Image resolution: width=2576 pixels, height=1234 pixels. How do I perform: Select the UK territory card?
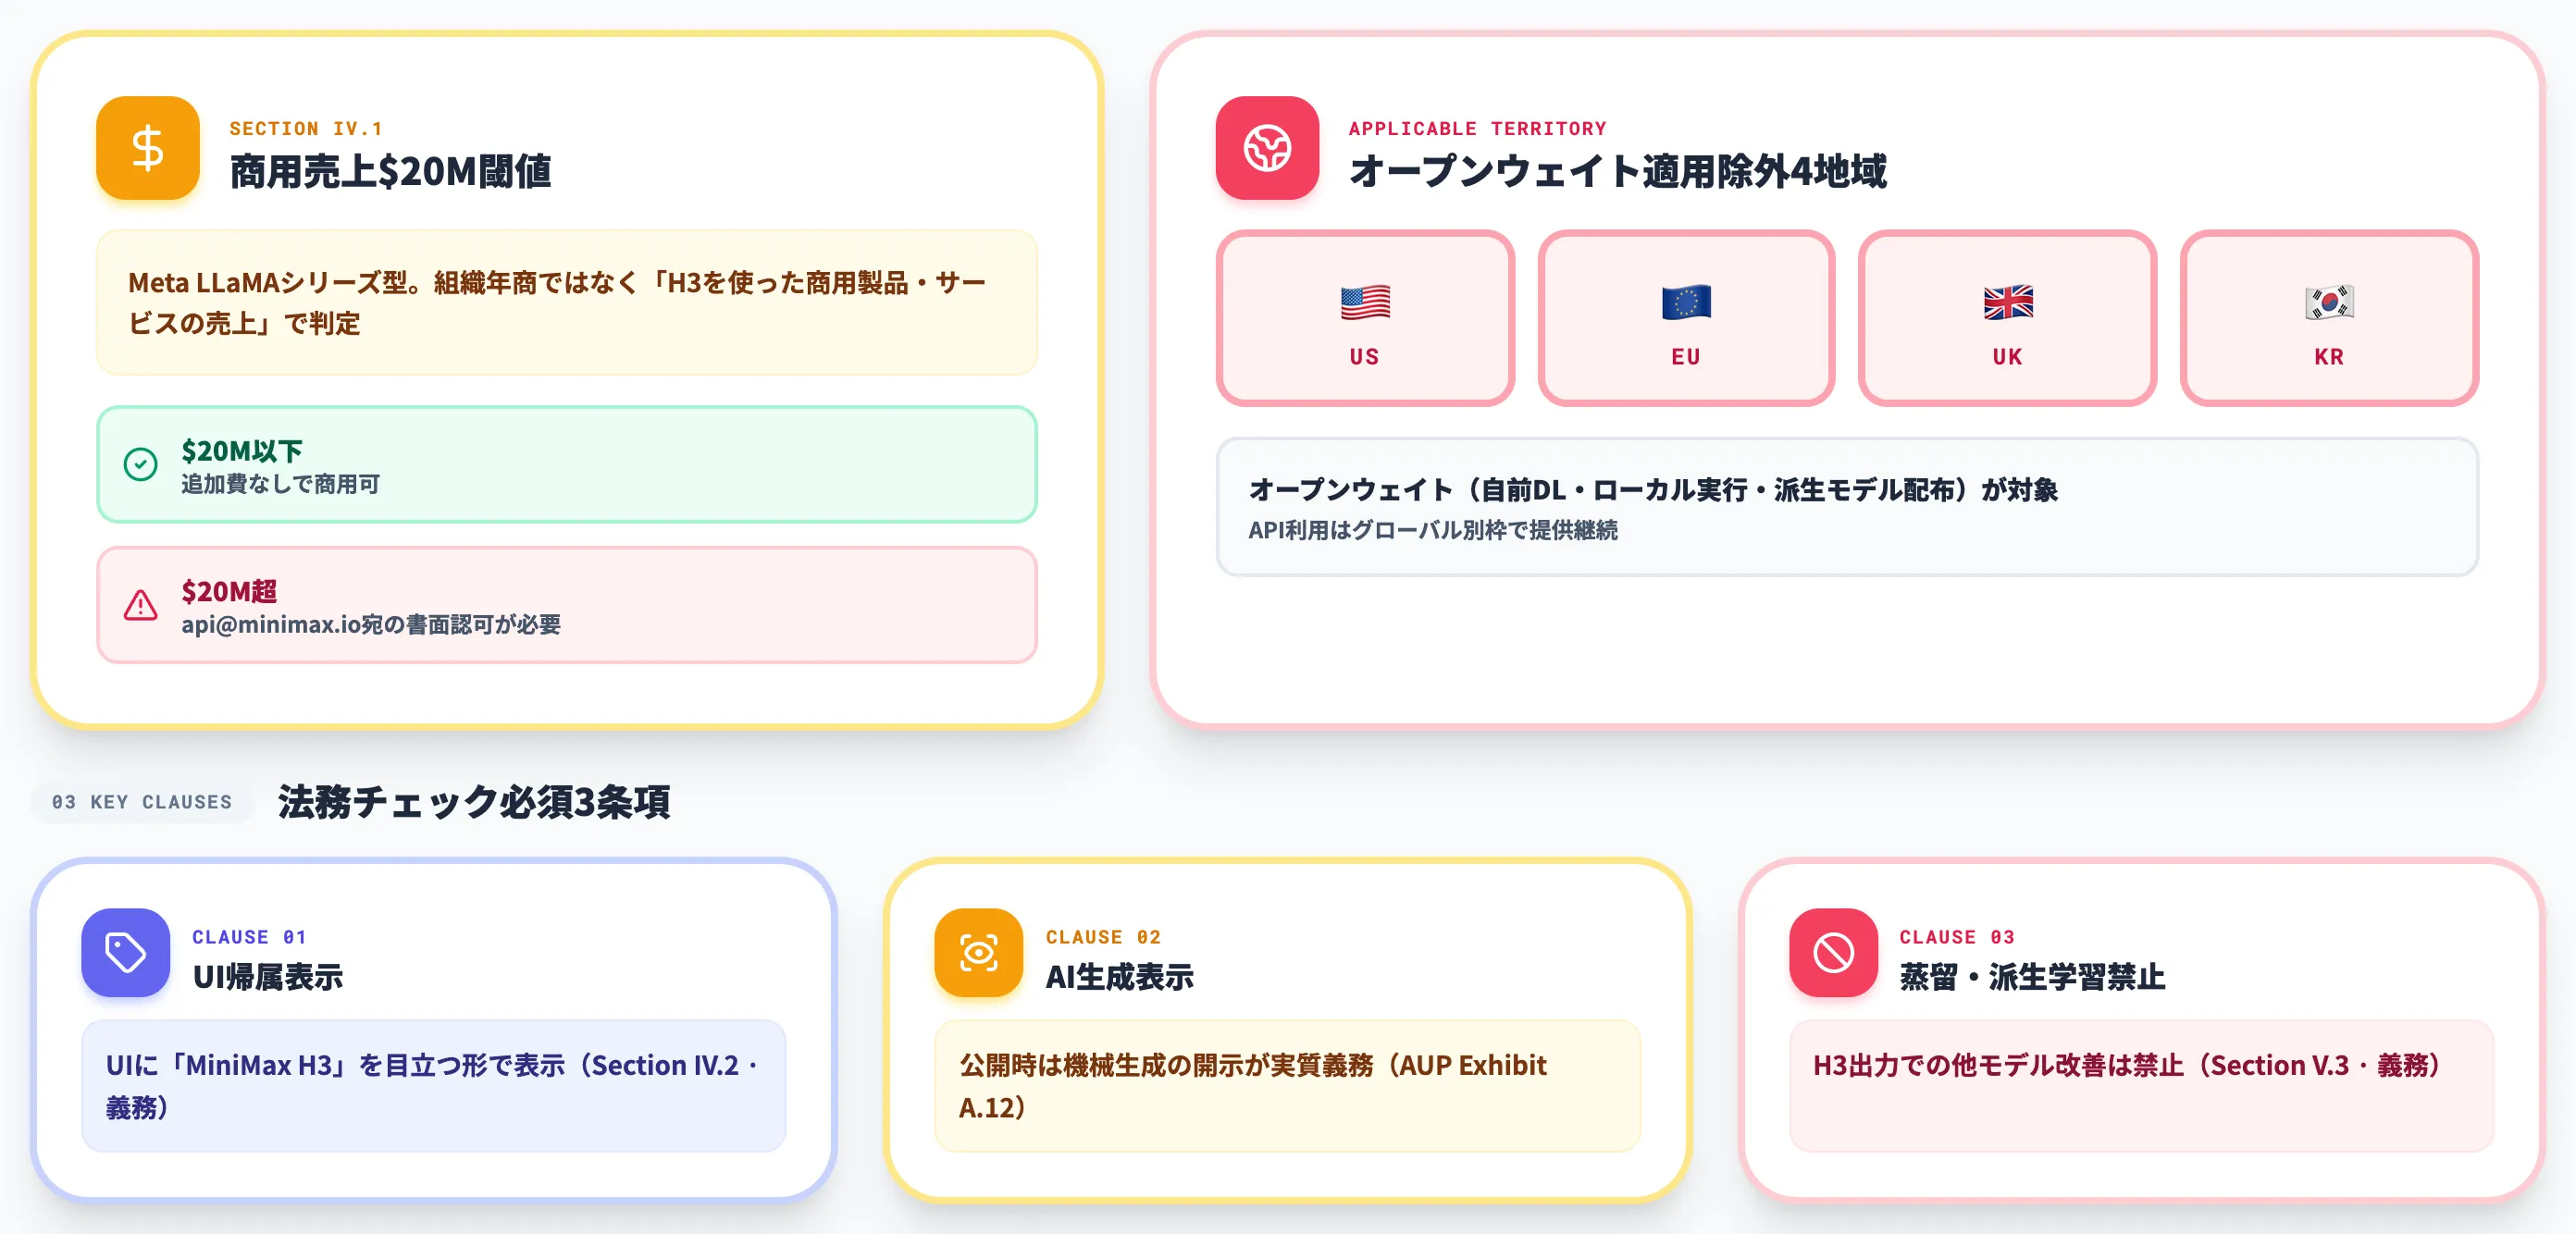2007,318
